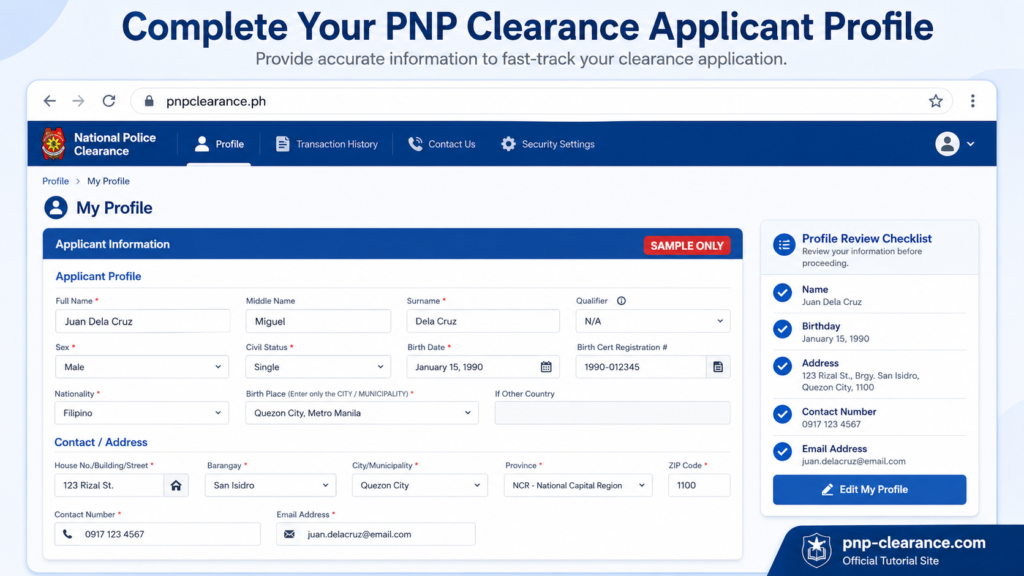Click the SAMPLE ONLY badge
The height and width of the screenshot is (576, 1024).
pyautogui.click(x=687, y=246)
